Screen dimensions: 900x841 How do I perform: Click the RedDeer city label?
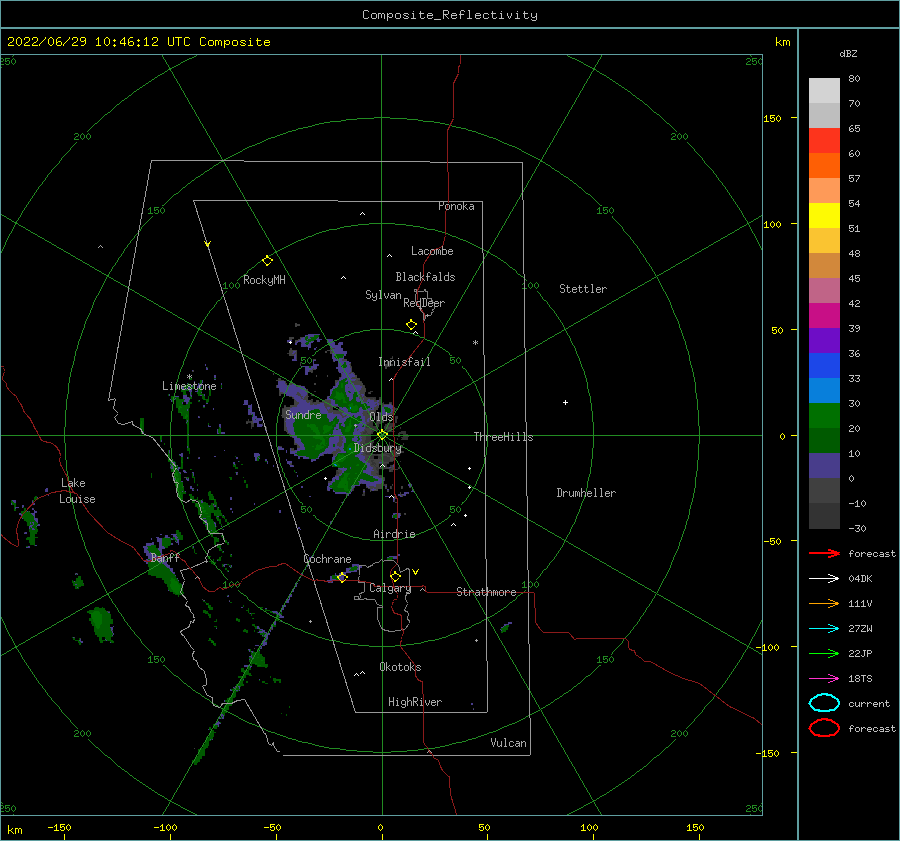424,303
